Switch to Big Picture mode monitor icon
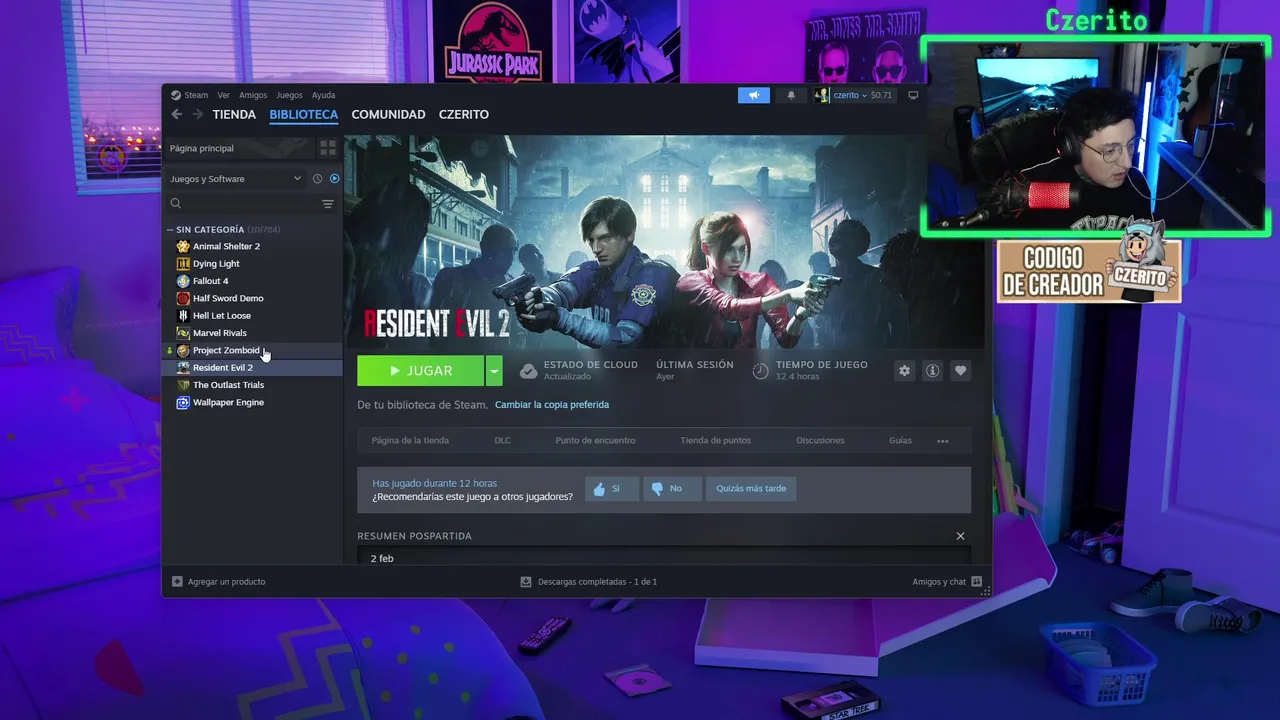This screenshot has width=1280, height=720. pyautogui.click(x=913, y=95)
